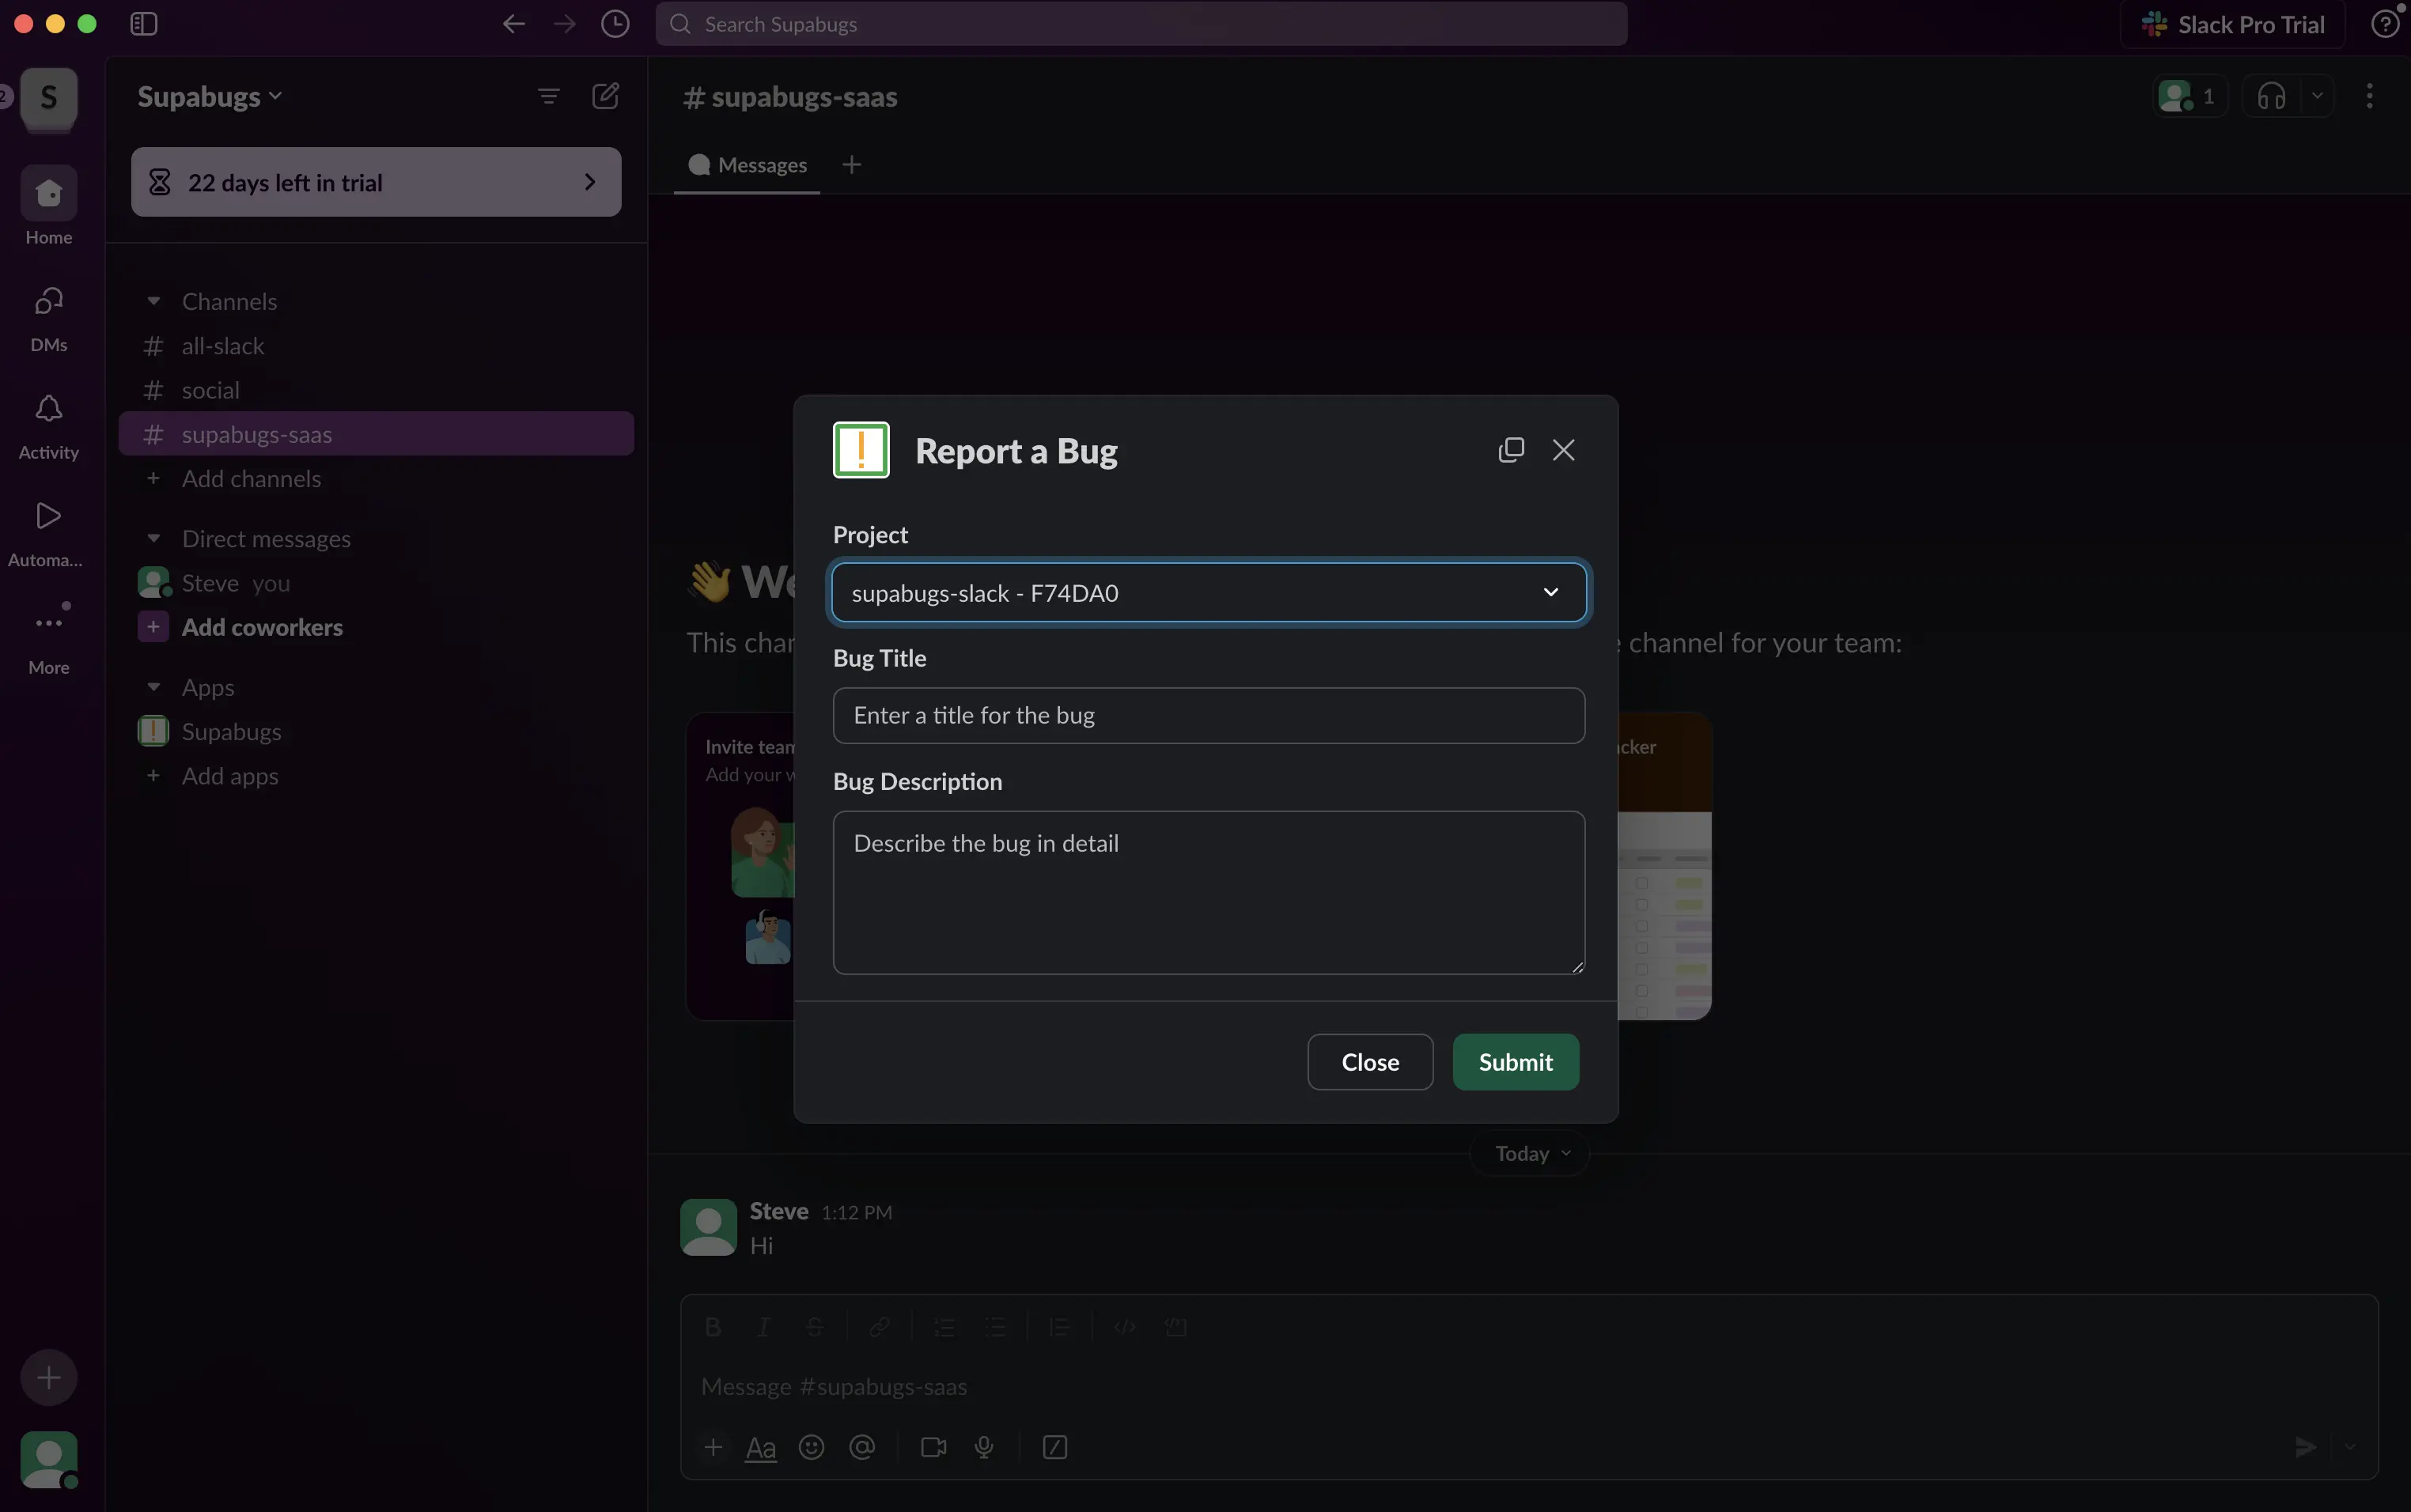Open the social channel

[x=376, y=390]
